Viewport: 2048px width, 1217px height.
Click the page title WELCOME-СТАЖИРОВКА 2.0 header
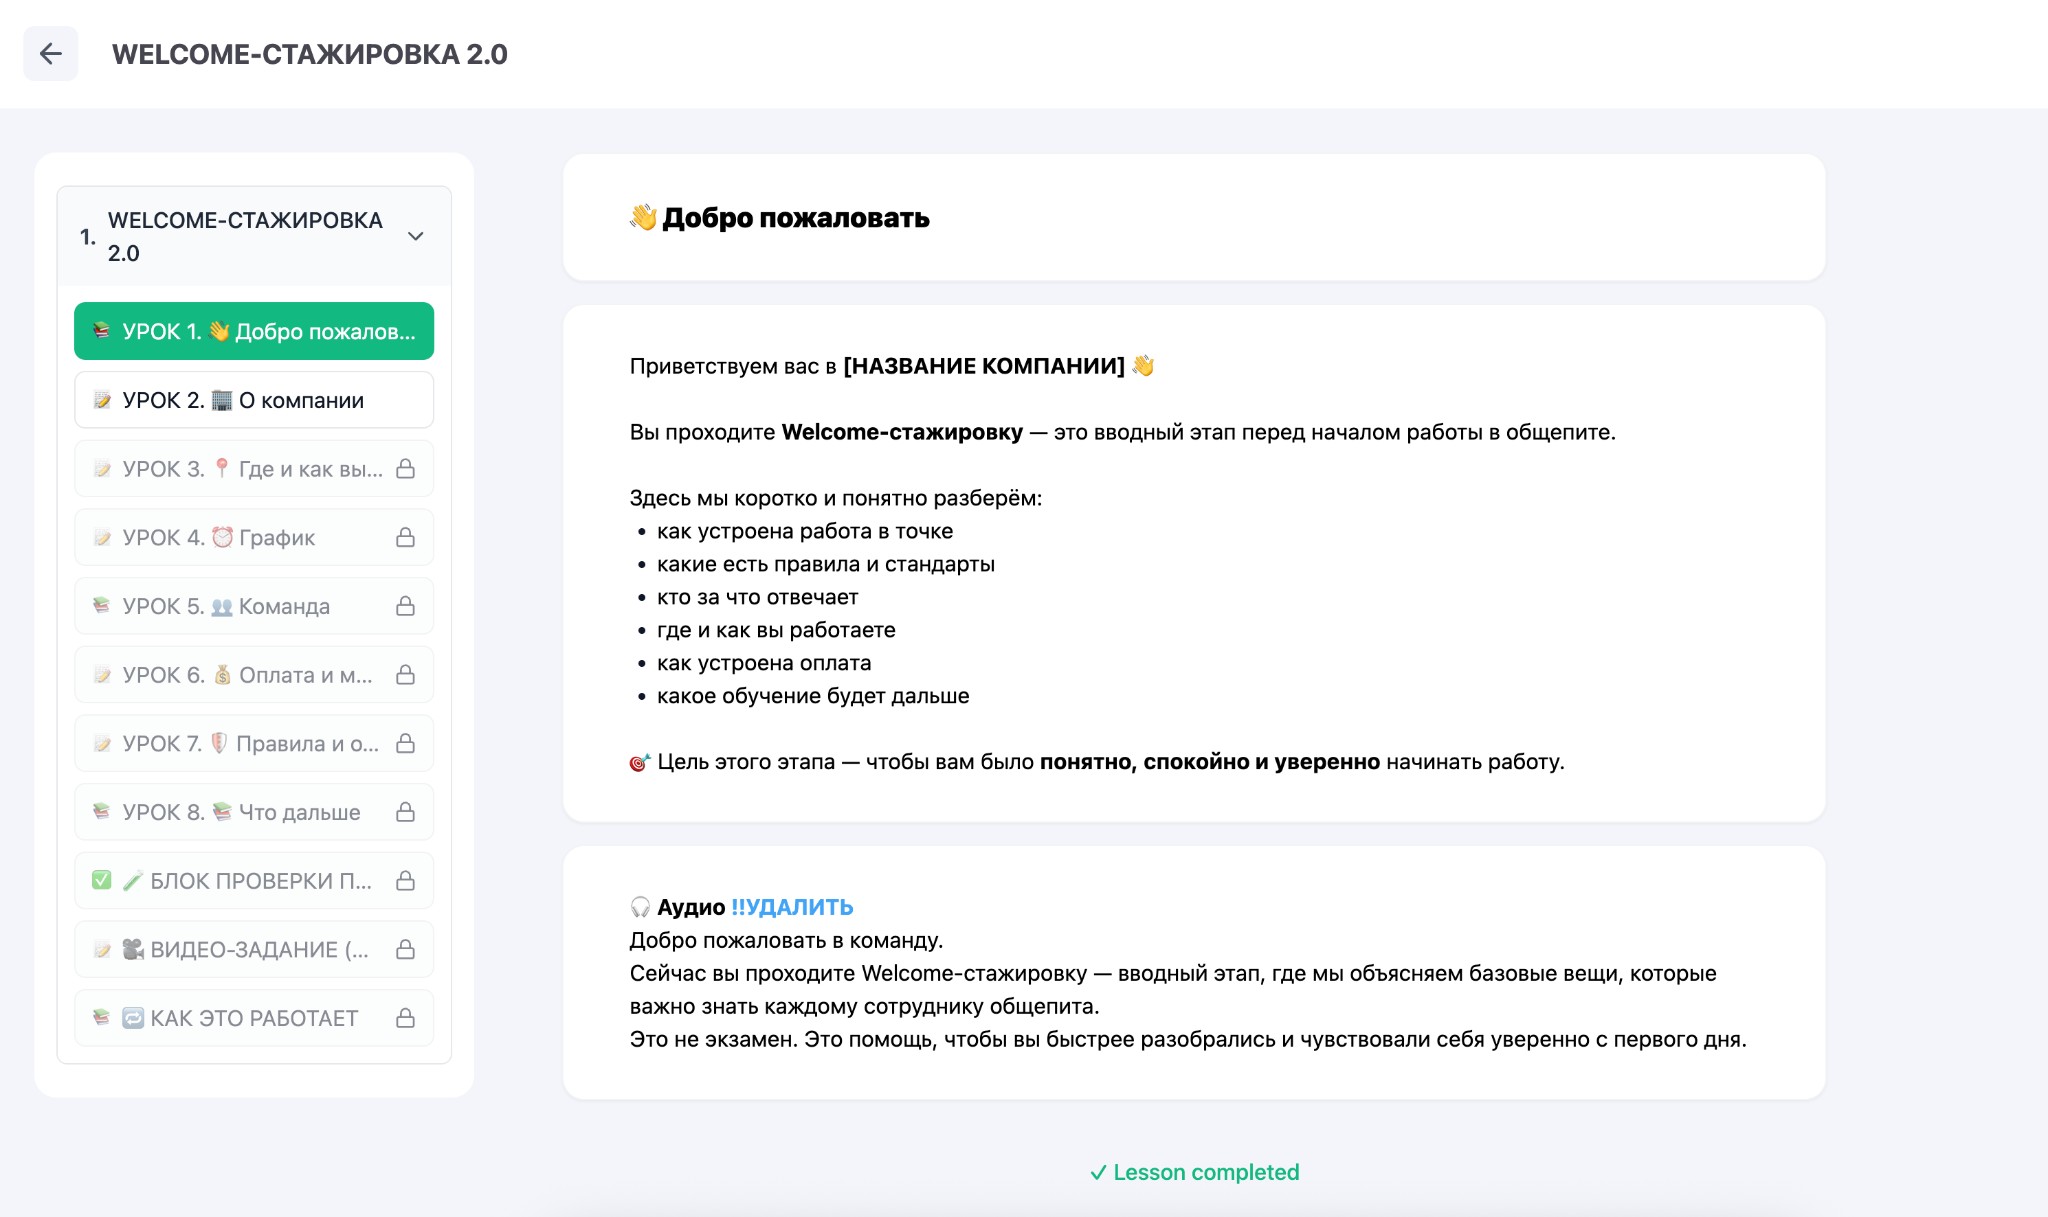point(310,54)
